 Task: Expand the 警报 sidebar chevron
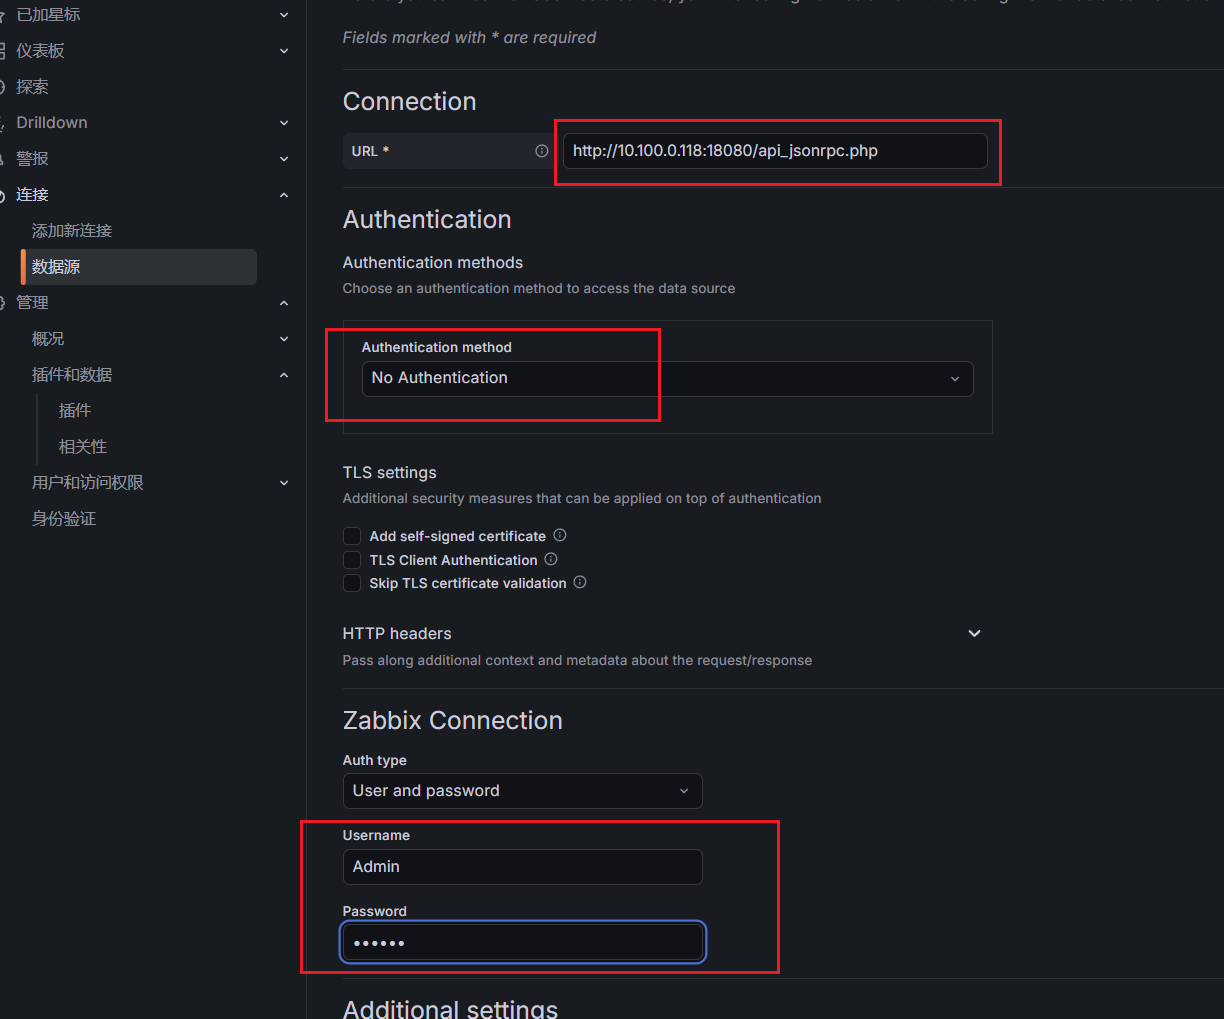point(284,159)
